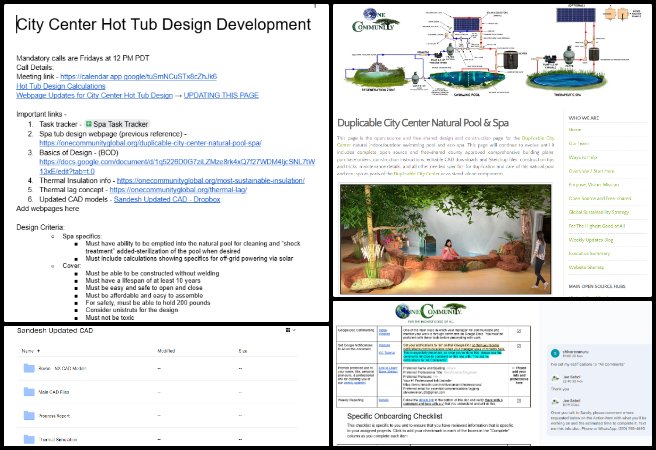Click the Name column sort arrow
The height and width of the screenshot is (450, 656).
pyautogui.click(x=40, y=353)
